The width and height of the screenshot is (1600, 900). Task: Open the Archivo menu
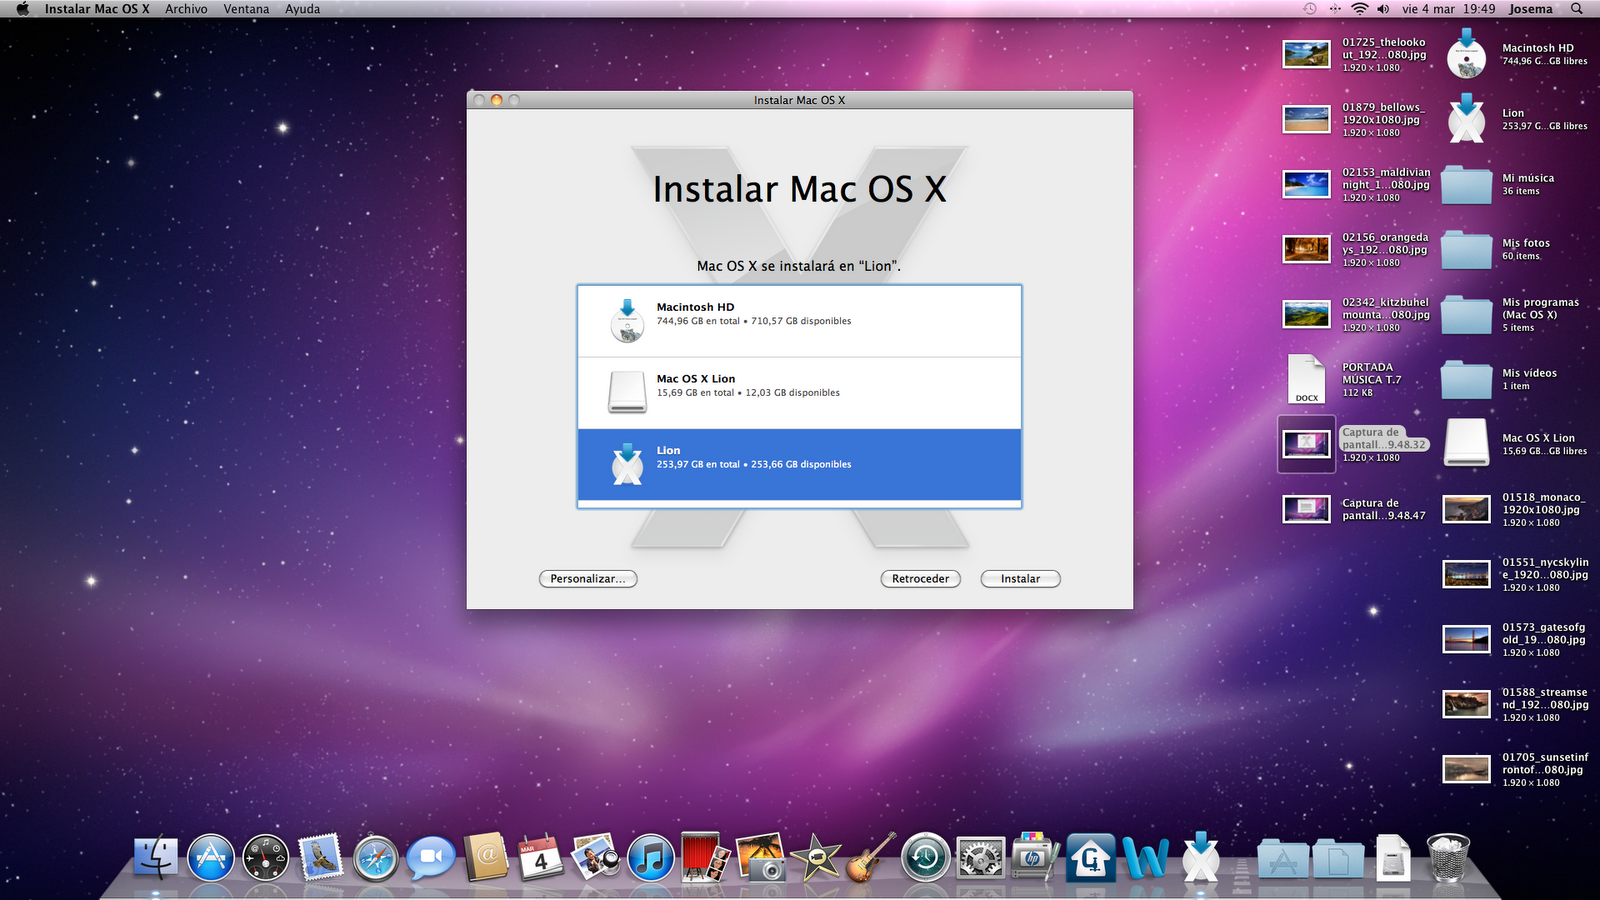(186, 9)
